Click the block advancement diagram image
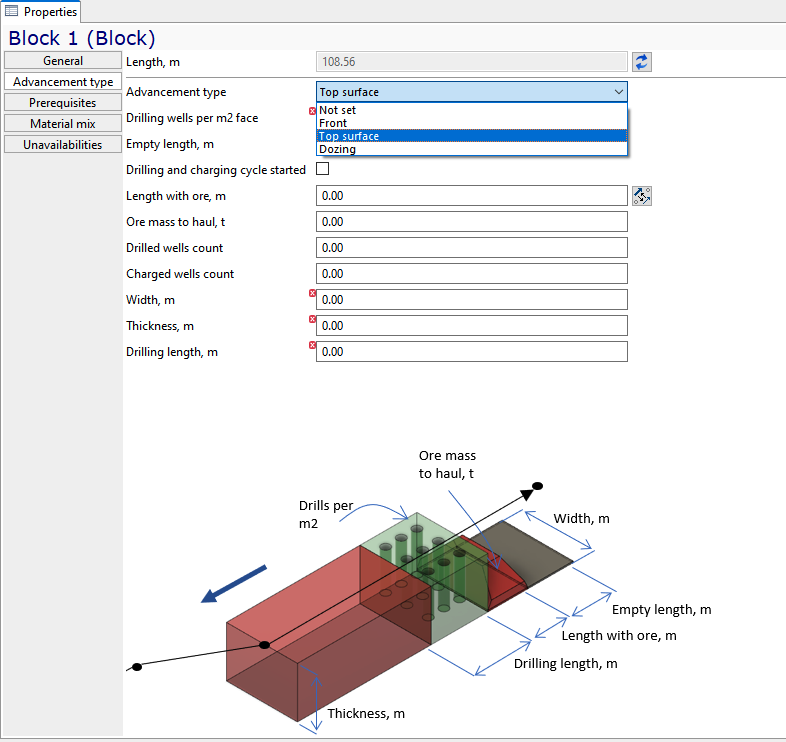This screenshot has width=786, height=742. (x=419, y=592)
